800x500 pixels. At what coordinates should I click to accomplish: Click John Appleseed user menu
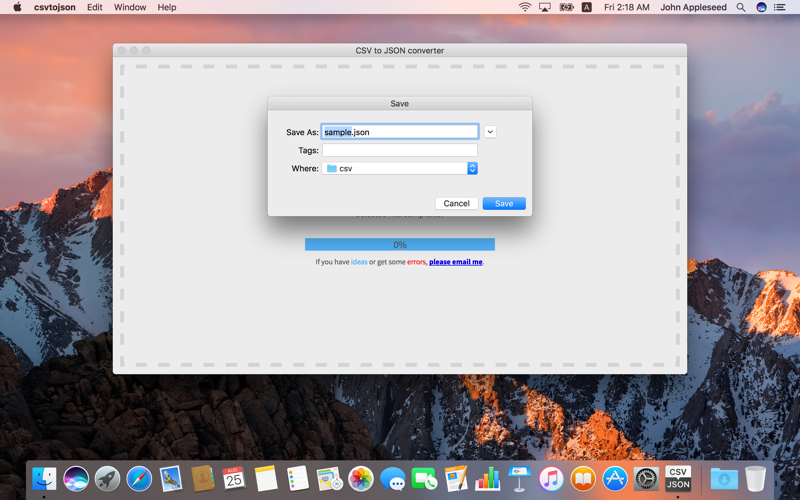pos(693,7)
